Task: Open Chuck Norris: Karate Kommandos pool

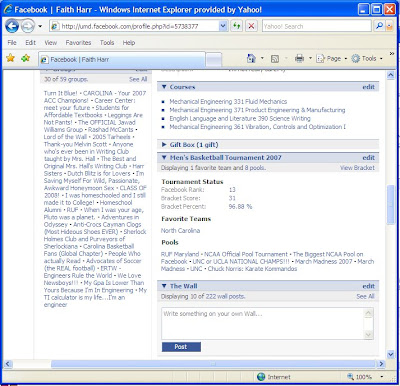Action: (252, 269)
